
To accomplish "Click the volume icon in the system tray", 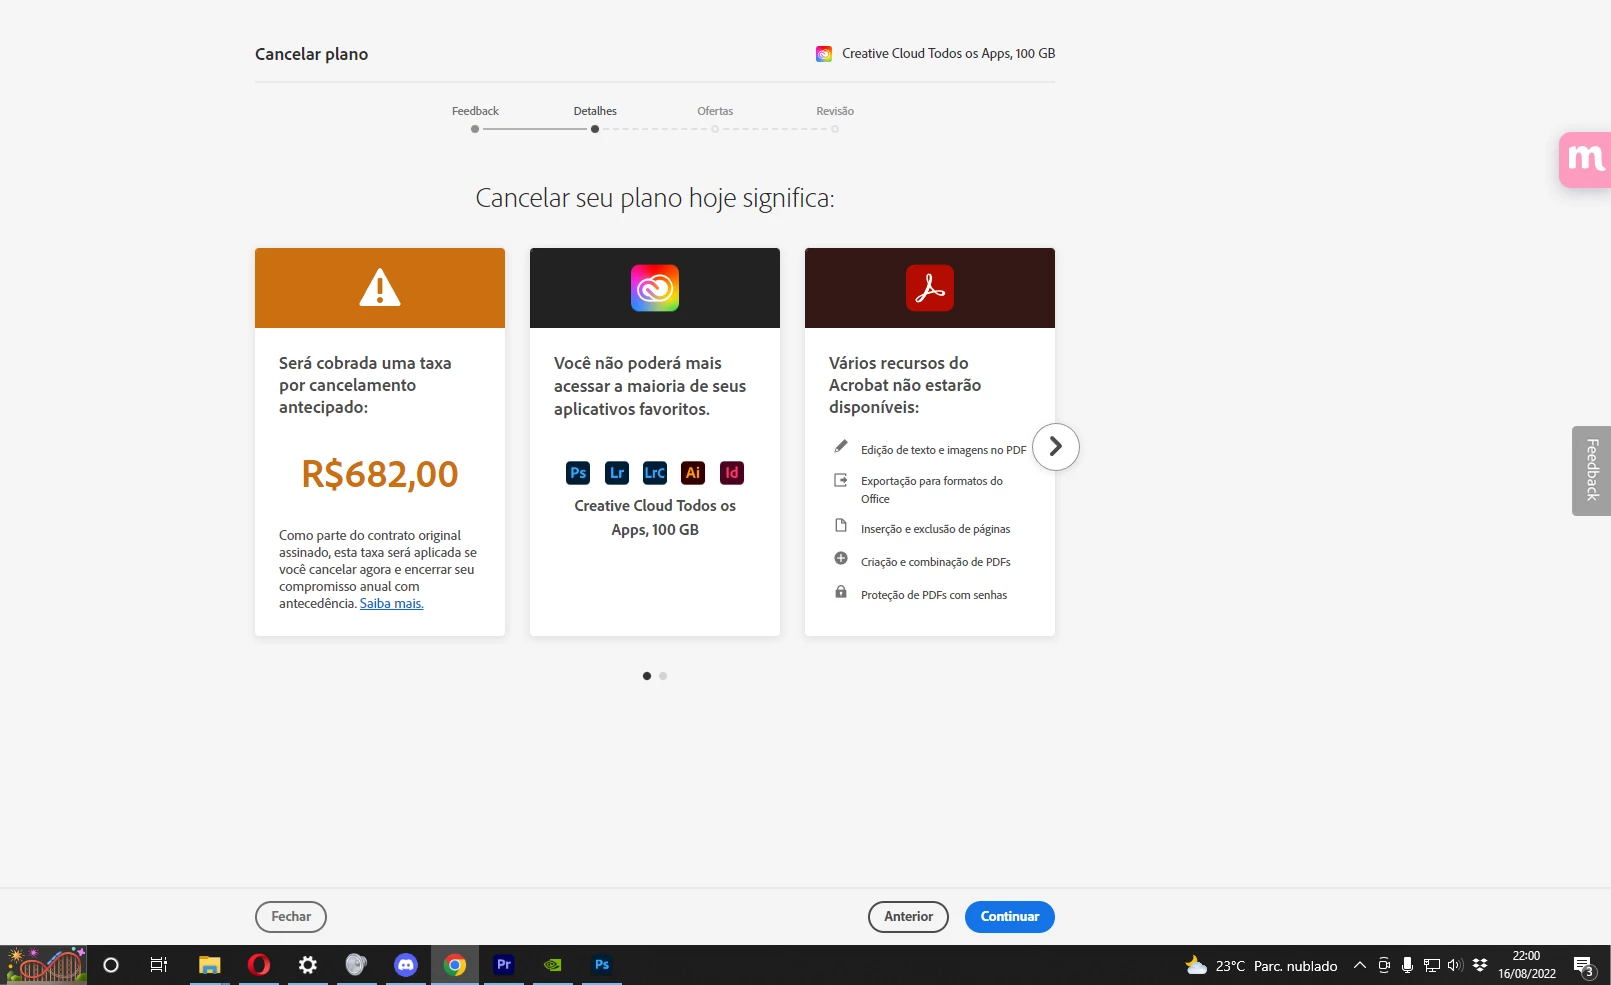I will pyautogui.click(x=1455, y=965).
